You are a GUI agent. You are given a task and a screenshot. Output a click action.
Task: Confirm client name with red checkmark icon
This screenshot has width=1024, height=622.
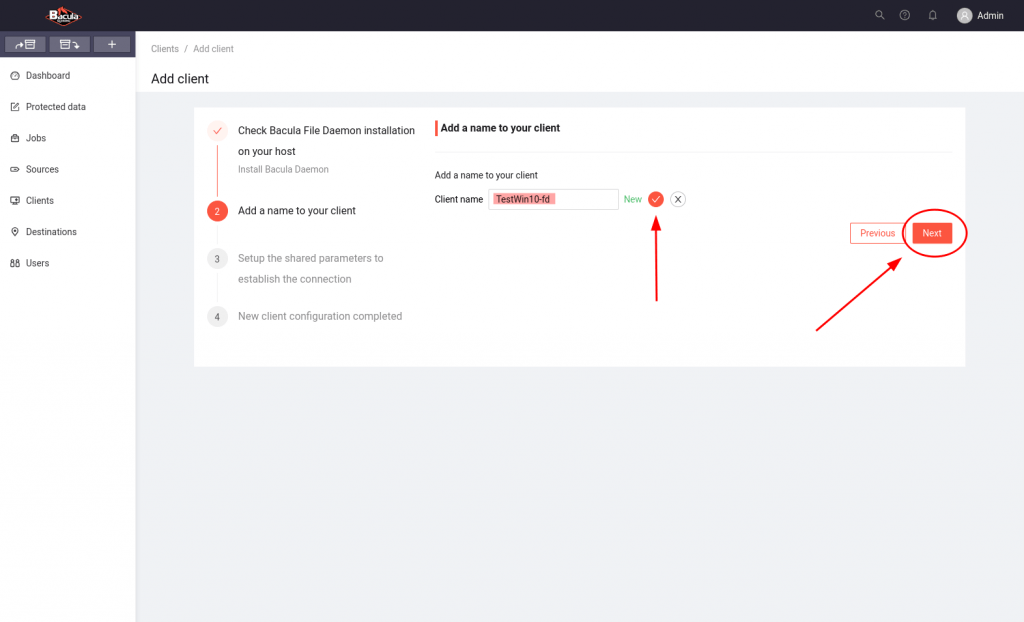656,199
